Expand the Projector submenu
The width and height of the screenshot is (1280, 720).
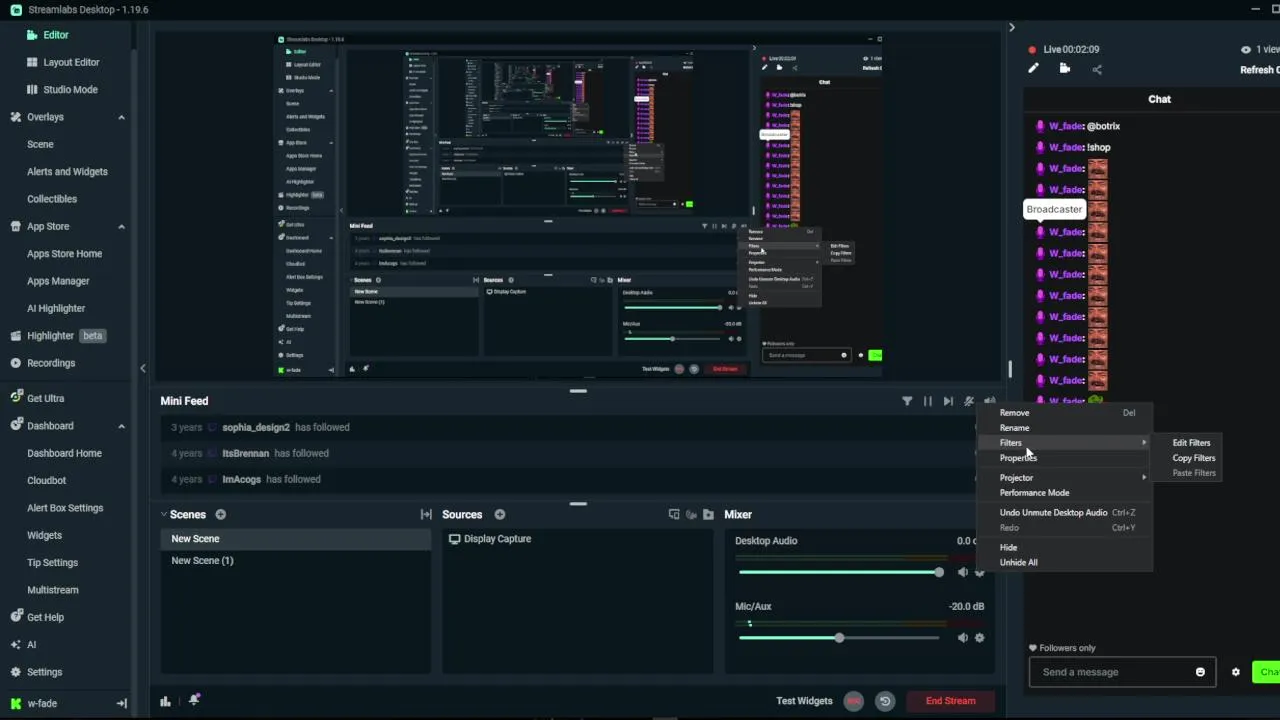click(1065, 478)
